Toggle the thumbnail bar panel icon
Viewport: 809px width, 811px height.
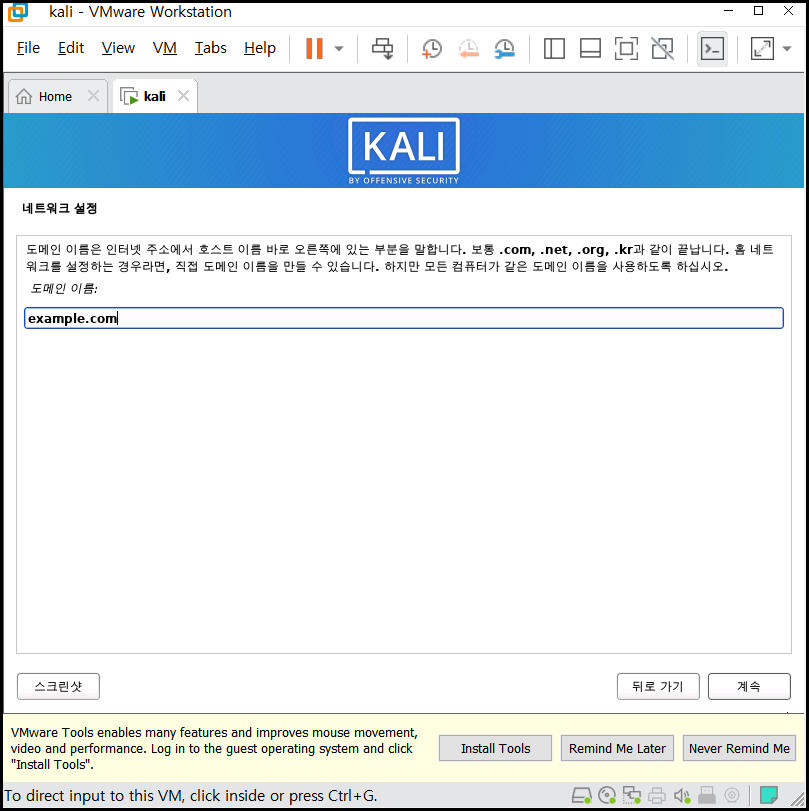(590, 49)
